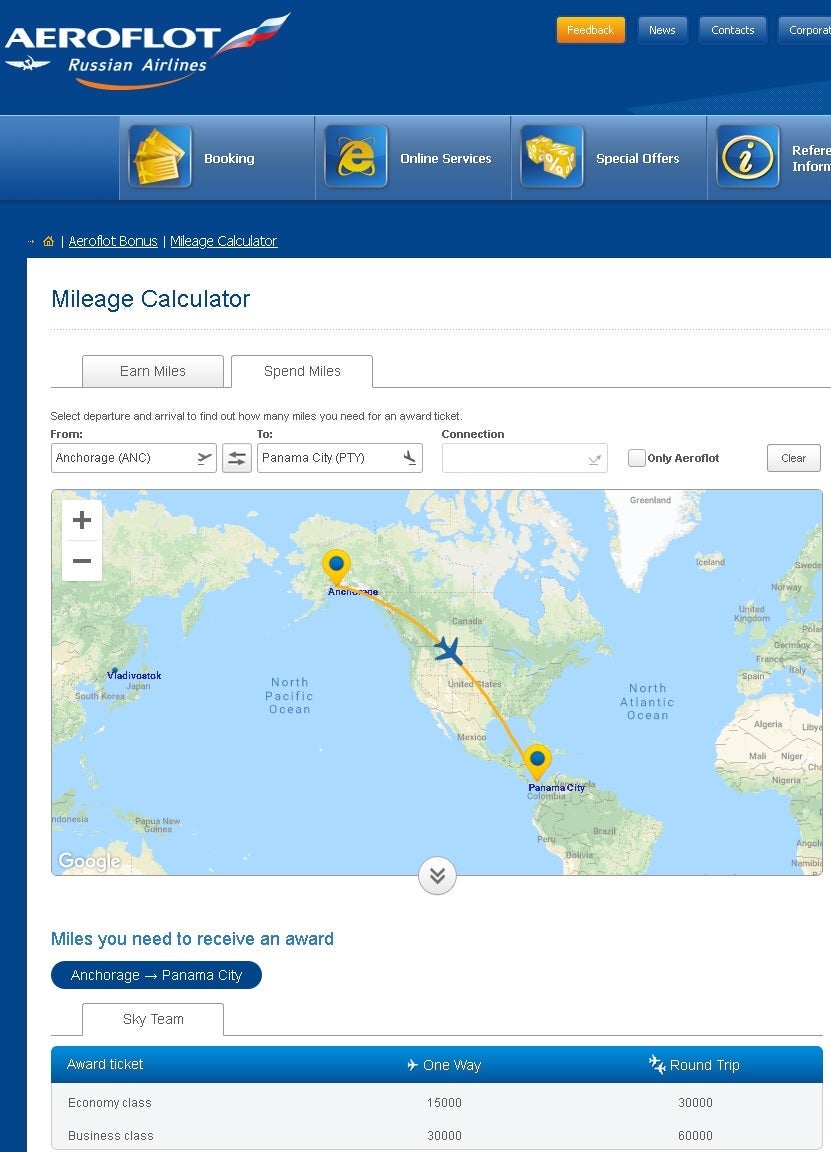Open the Aeroflot Bonus breadcrumb link
The height and width of the screenshot is (1152, 831).
pos(113,241)
